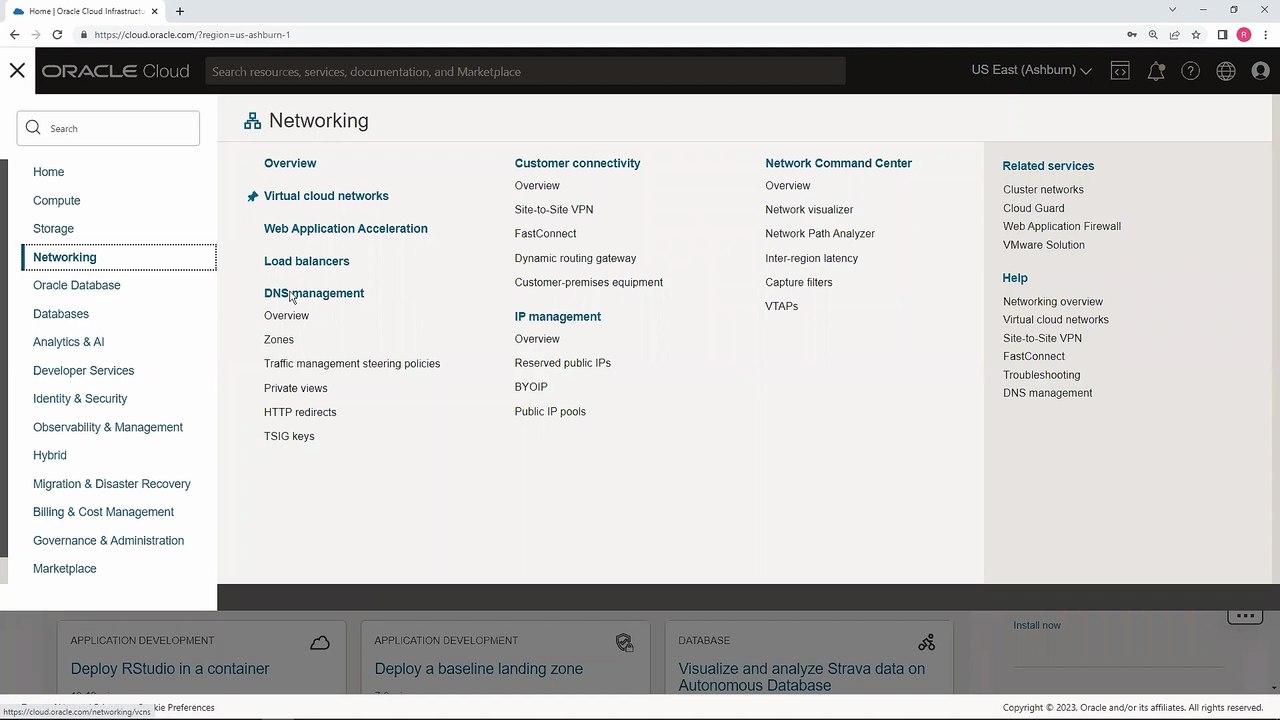Open Cloud Guard under Related services

pos(1033,208)
